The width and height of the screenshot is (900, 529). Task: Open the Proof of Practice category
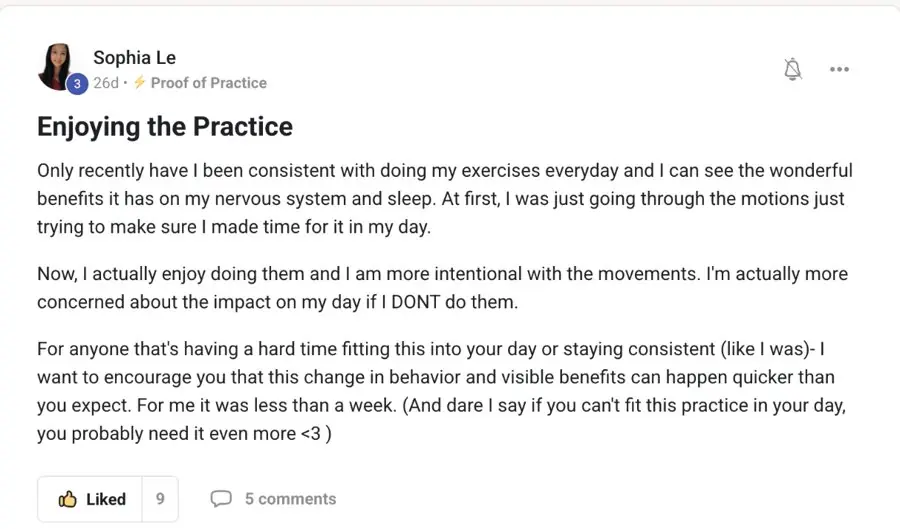tap(208, 83)
